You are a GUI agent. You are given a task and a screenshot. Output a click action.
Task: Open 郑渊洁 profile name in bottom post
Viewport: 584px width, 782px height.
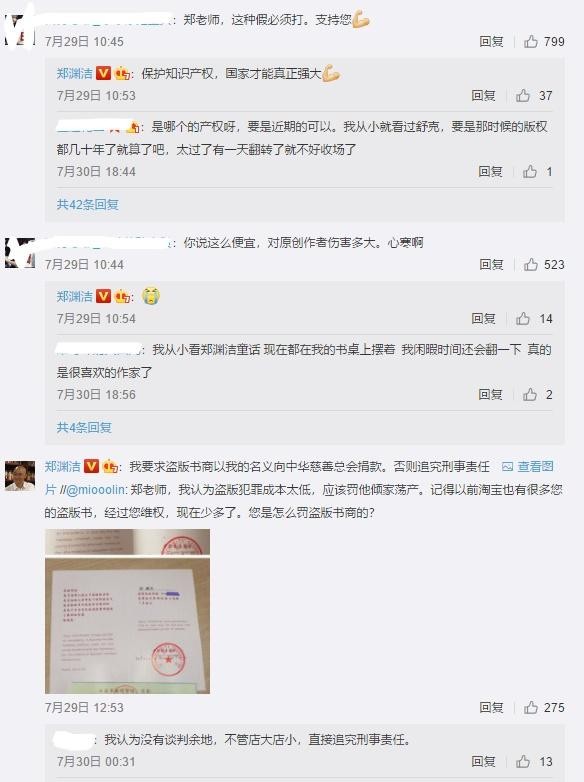(x=63, y=467)
